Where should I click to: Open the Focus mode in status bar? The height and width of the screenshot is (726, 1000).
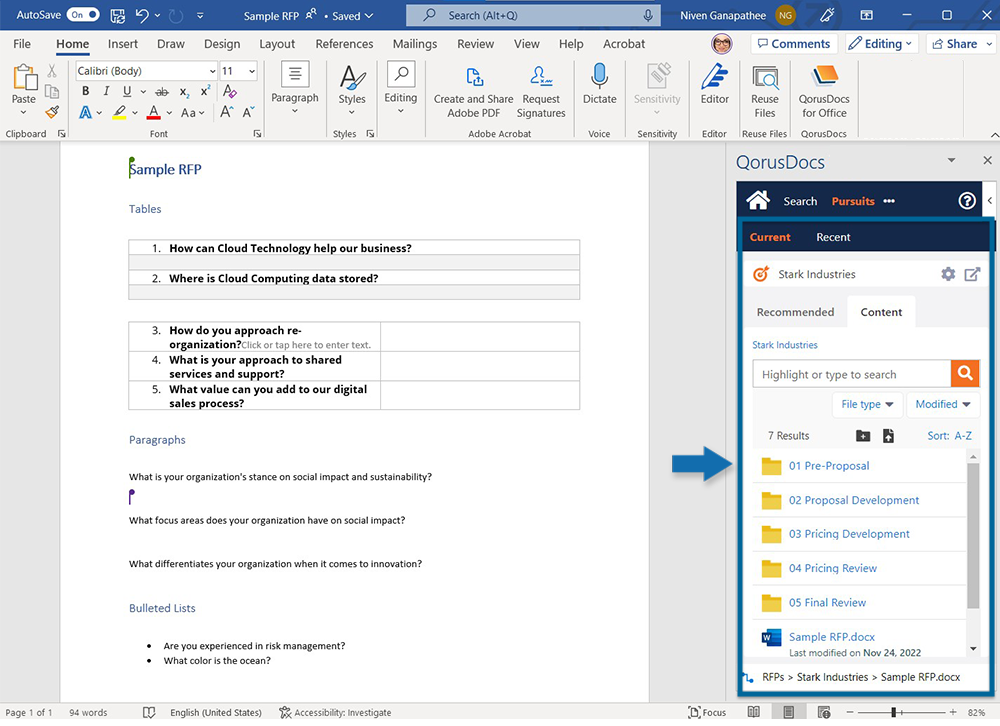coord(707,712)
